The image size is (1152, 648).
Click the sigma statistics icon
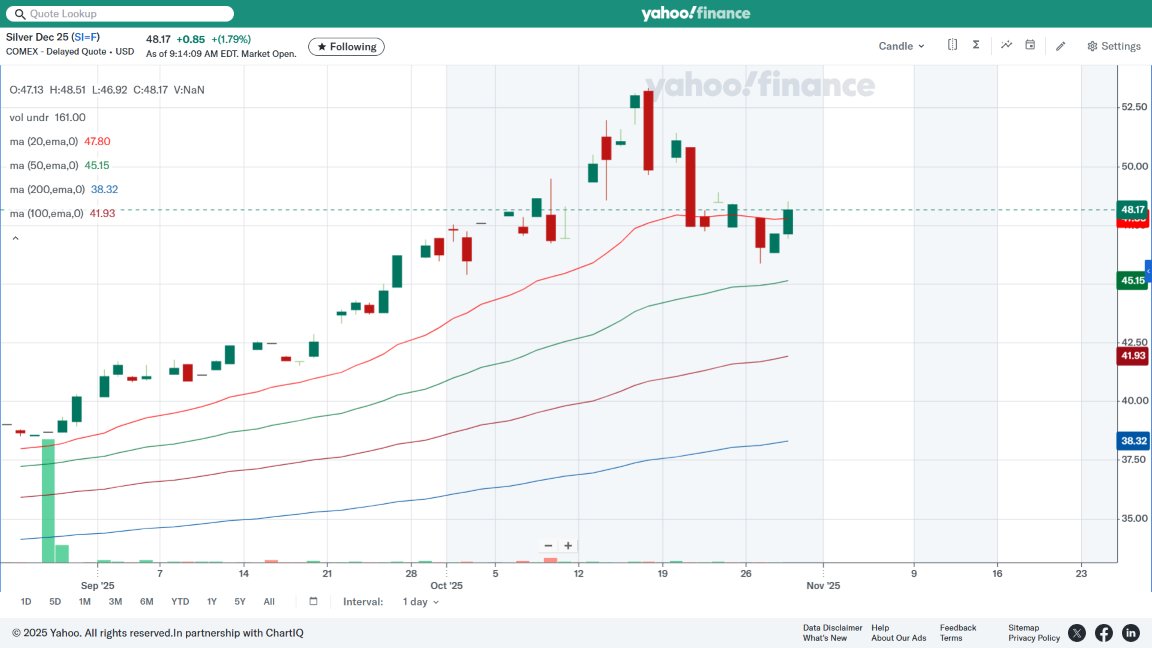(976, 45)
